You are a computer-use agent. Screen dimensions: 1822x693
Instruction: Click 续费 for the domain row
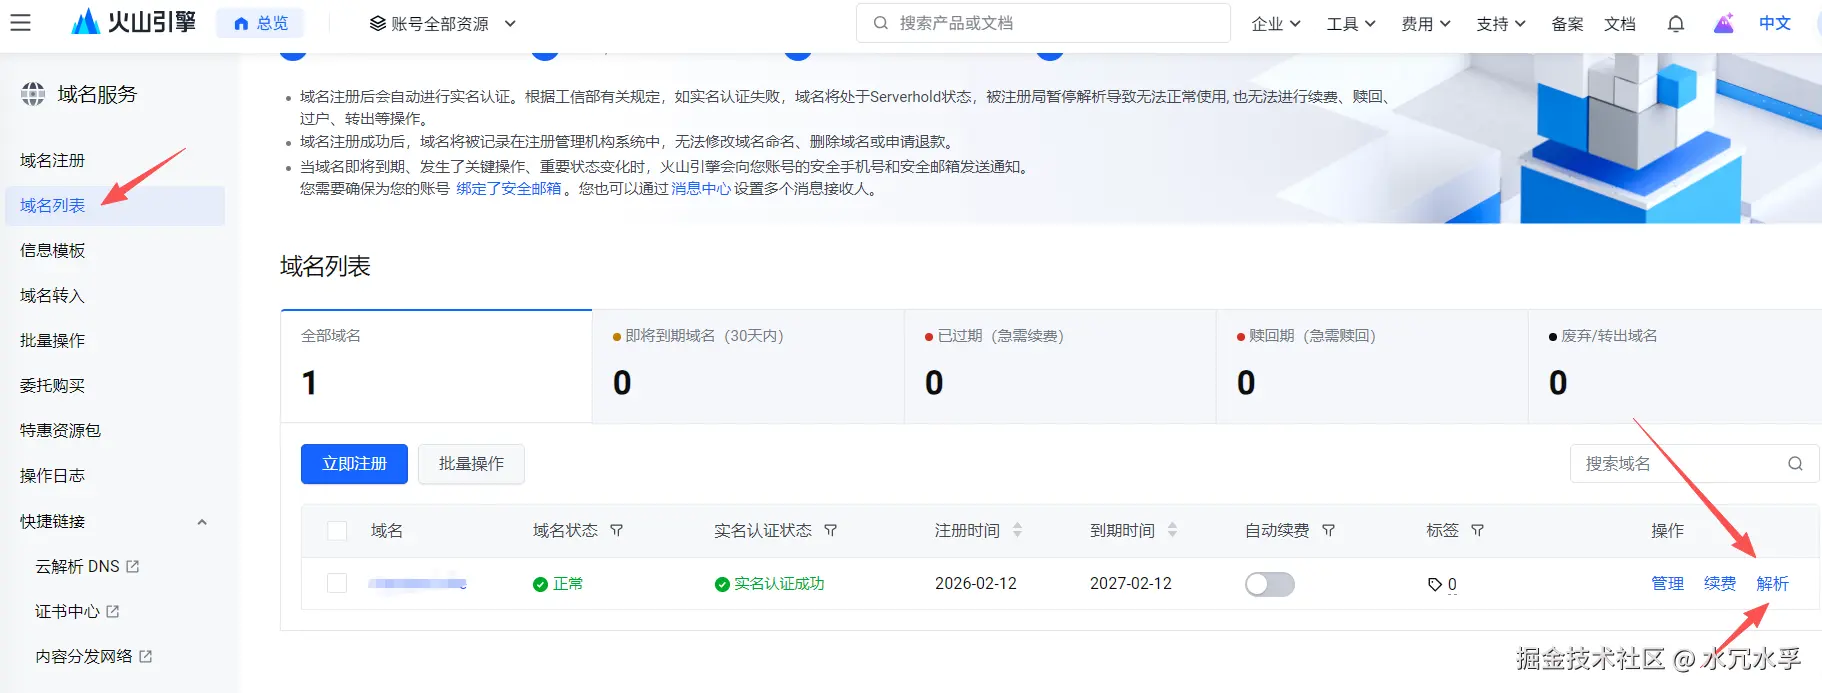pyautogui.click(x=1720, y=584)
